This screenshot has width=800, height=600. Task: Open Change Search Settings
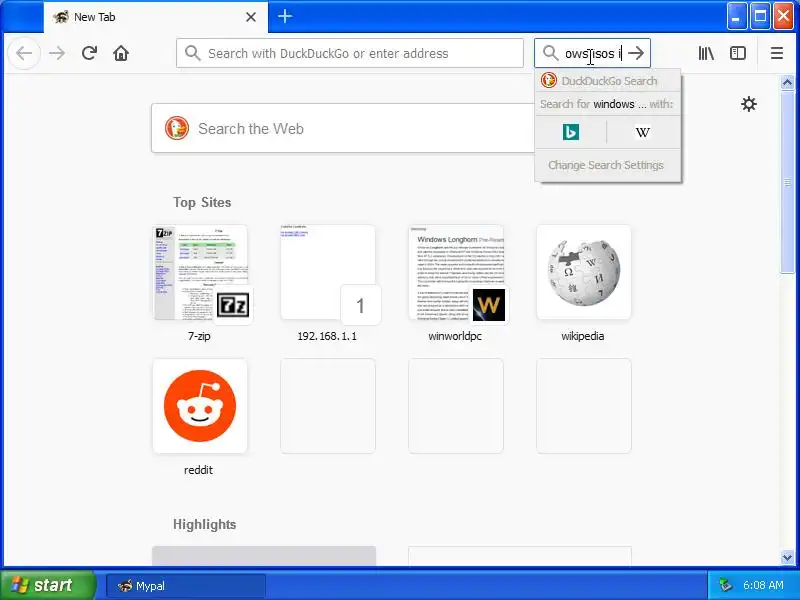pos(606,165)
